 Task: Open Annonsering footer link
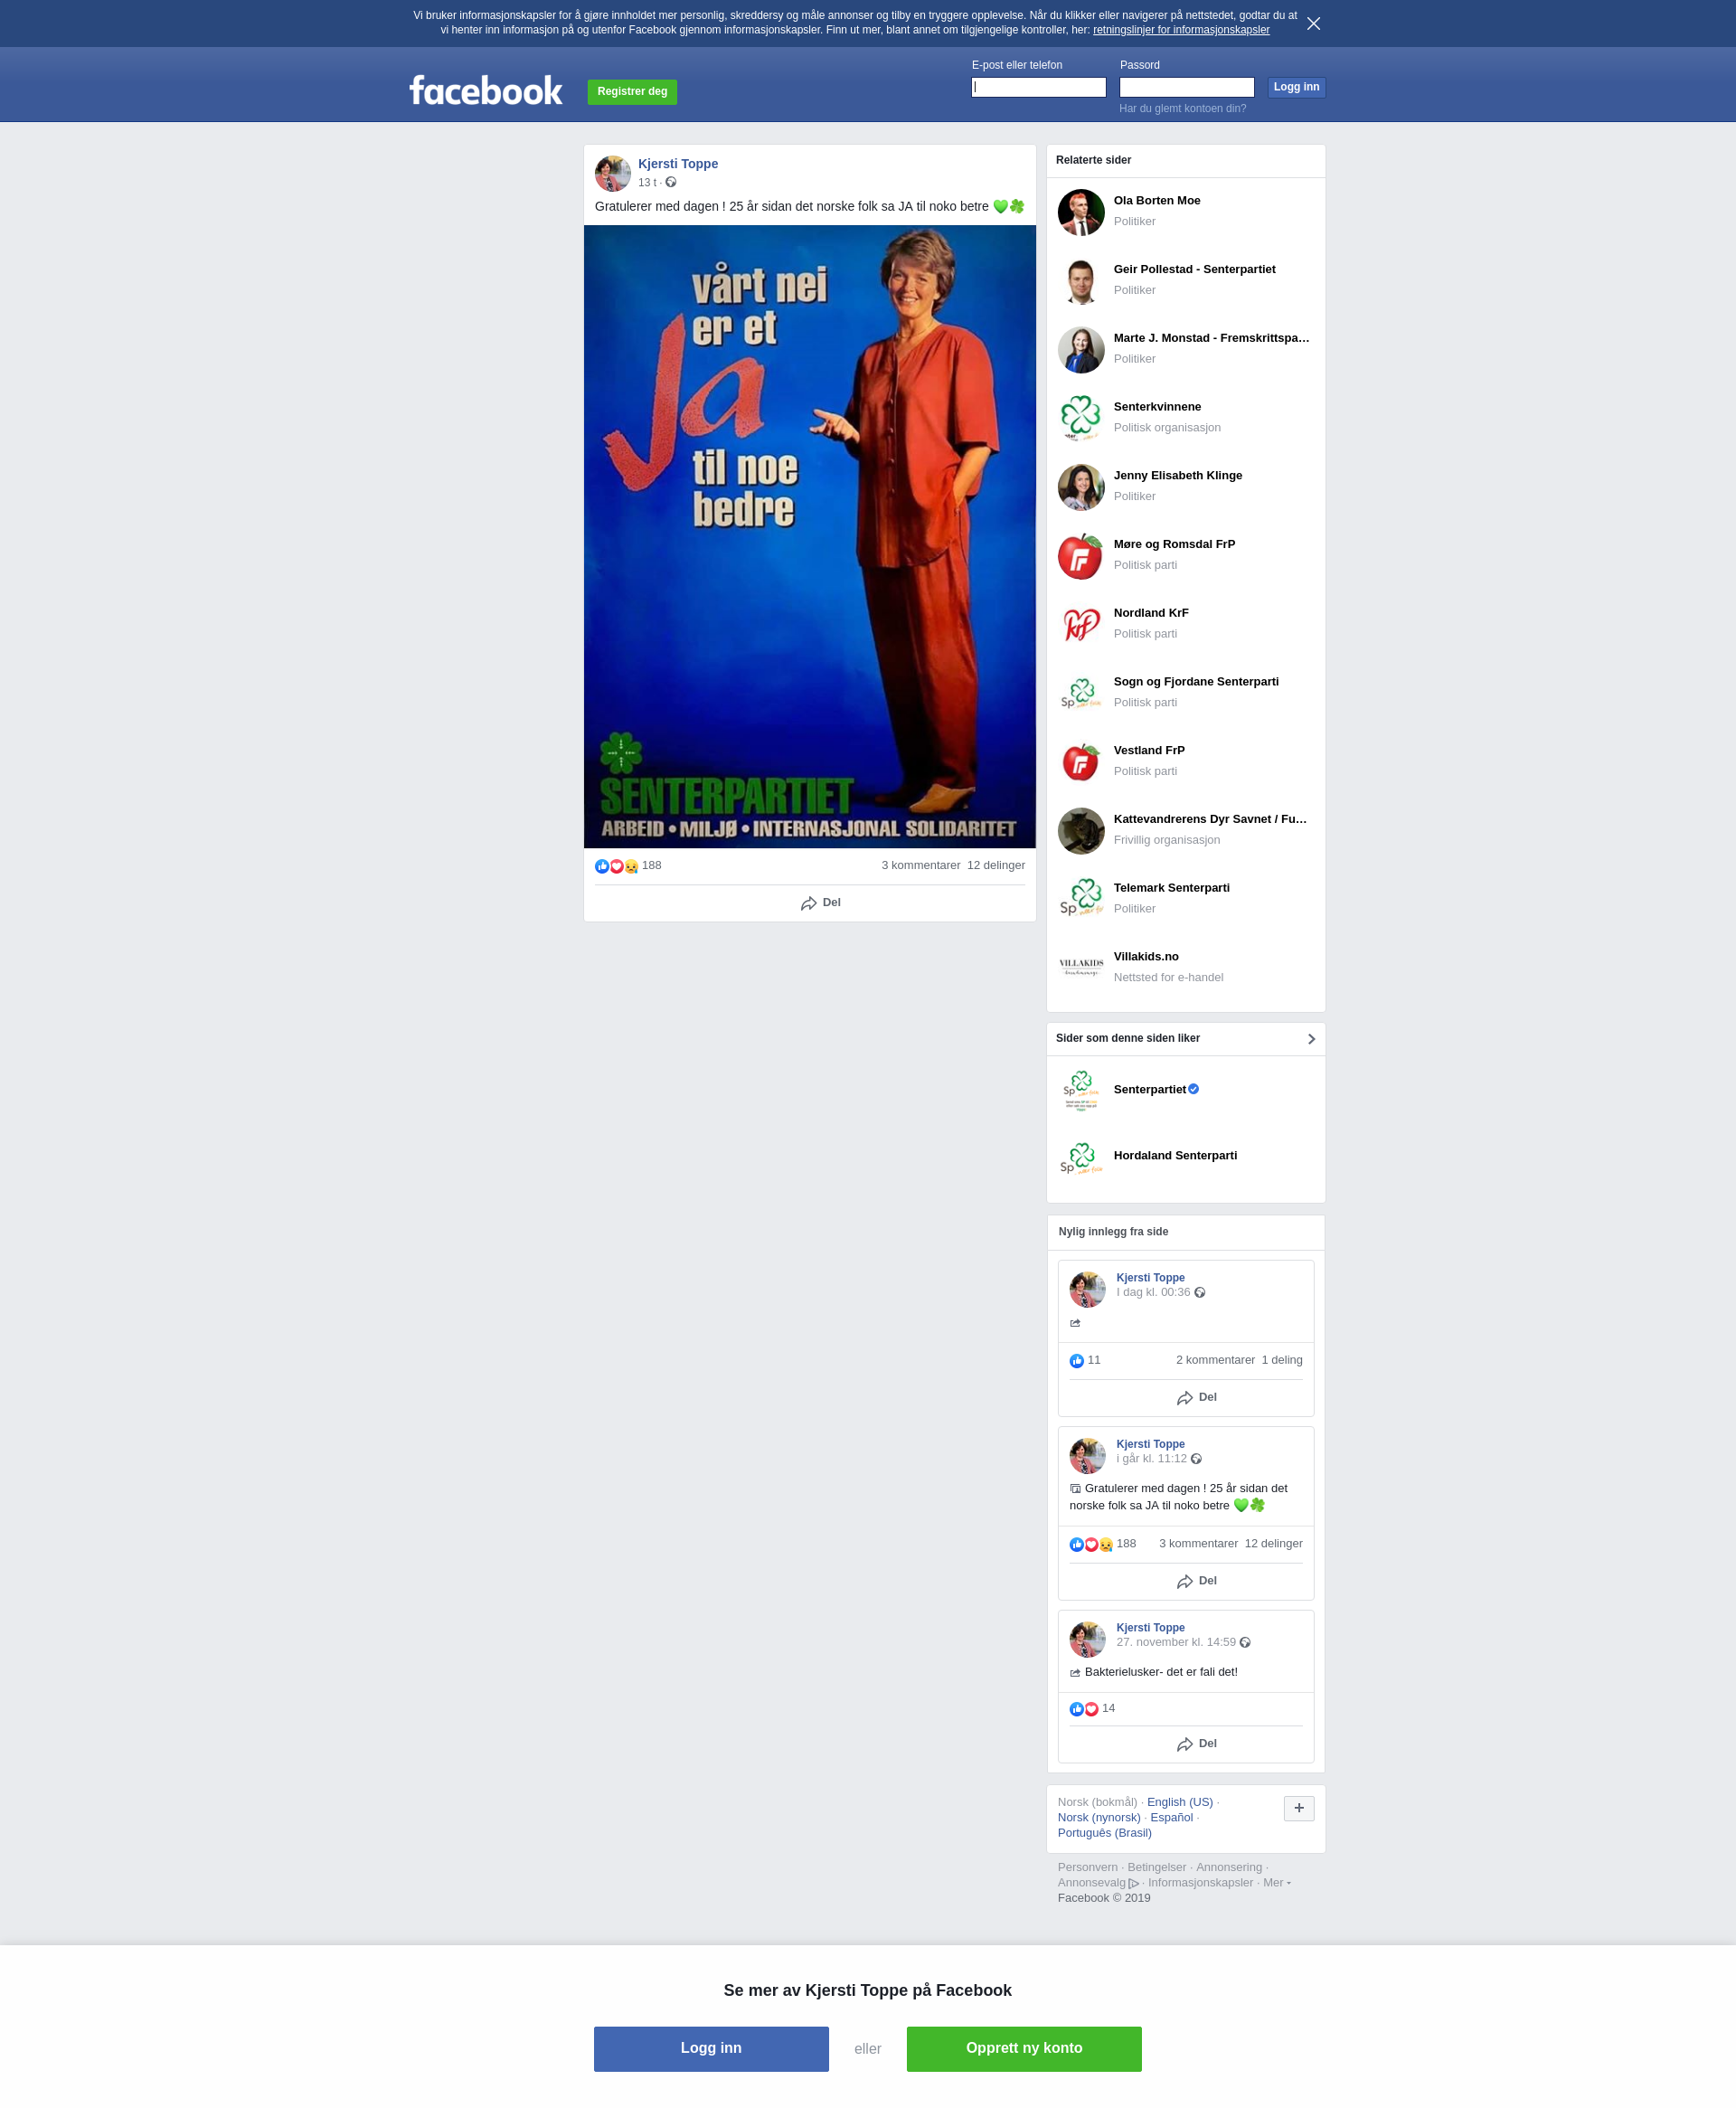coord(1229,1867)
